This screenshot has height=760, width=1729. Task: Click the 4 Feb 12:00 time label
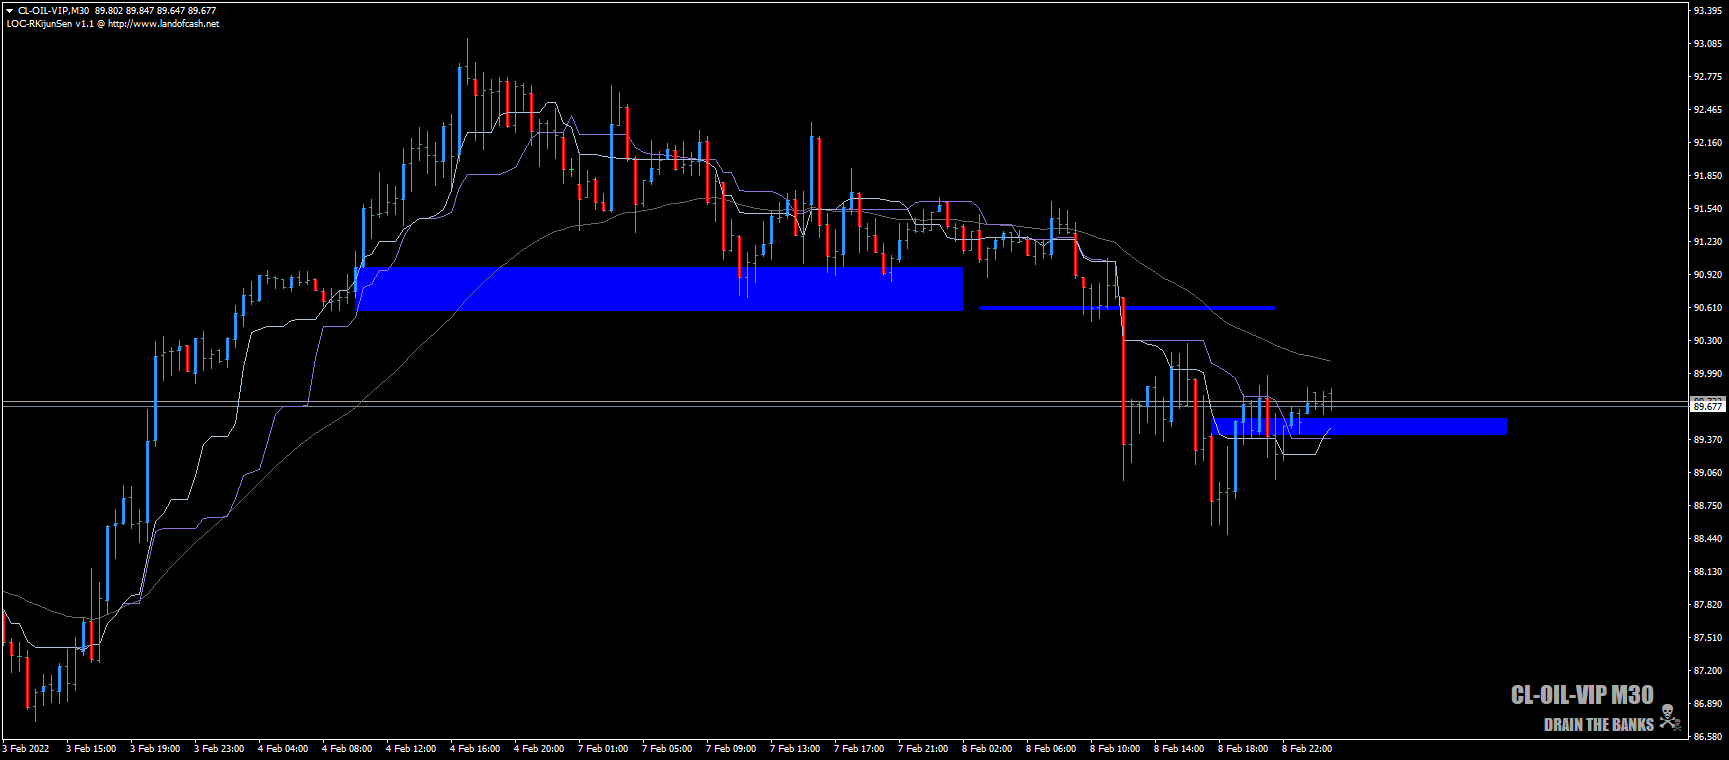click(411, 749)
